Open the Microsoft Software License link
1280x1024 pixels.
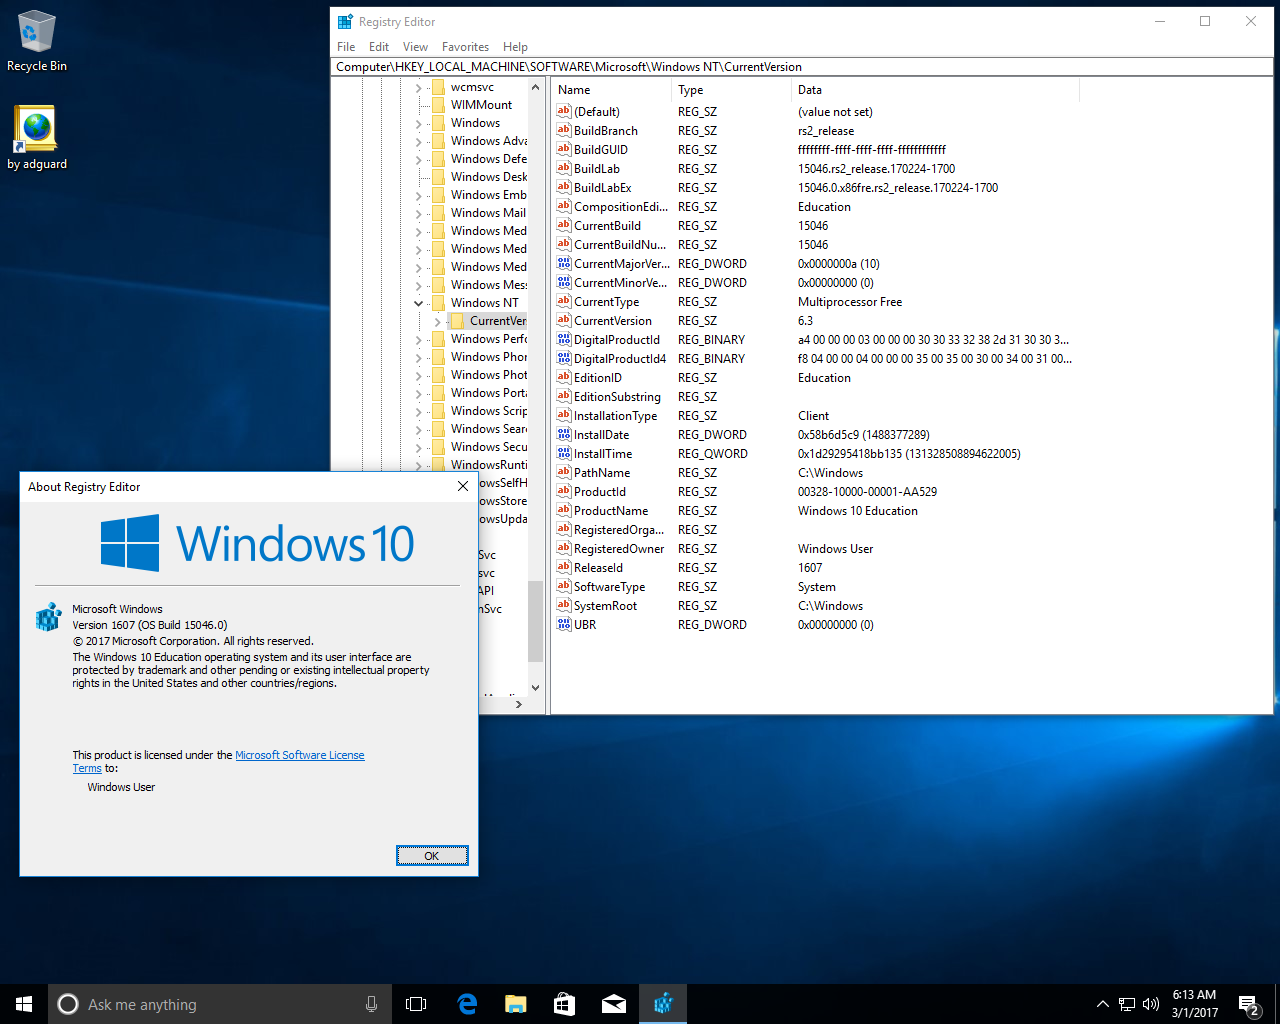click(300, 755)
